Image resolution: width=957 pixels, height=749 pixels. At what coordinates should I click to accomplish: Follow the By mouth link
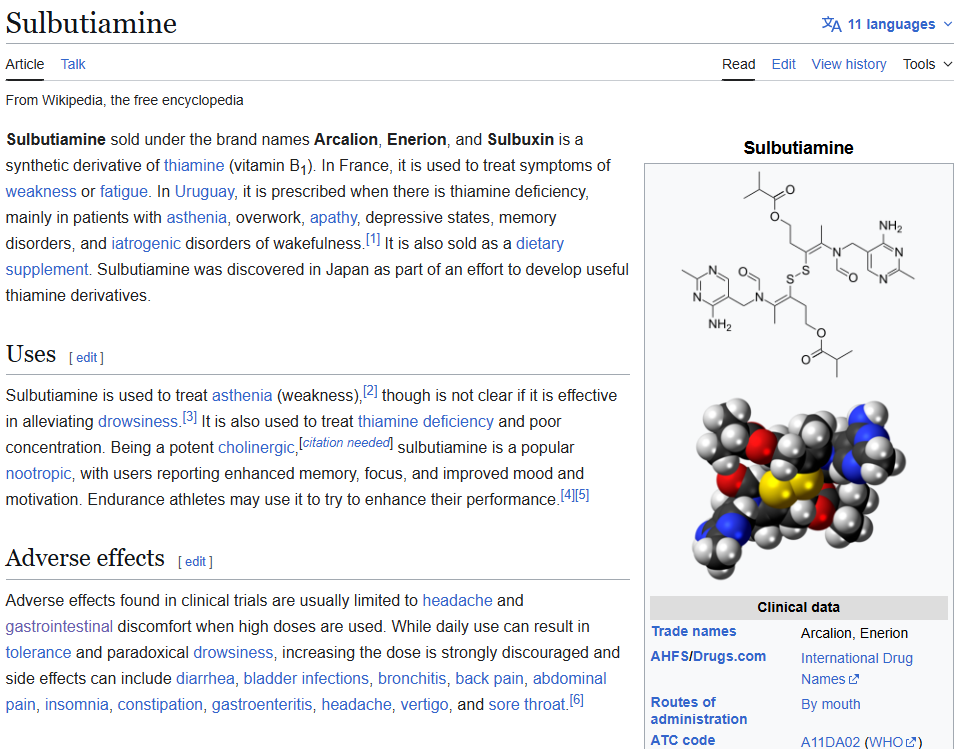tap(830, 704)
